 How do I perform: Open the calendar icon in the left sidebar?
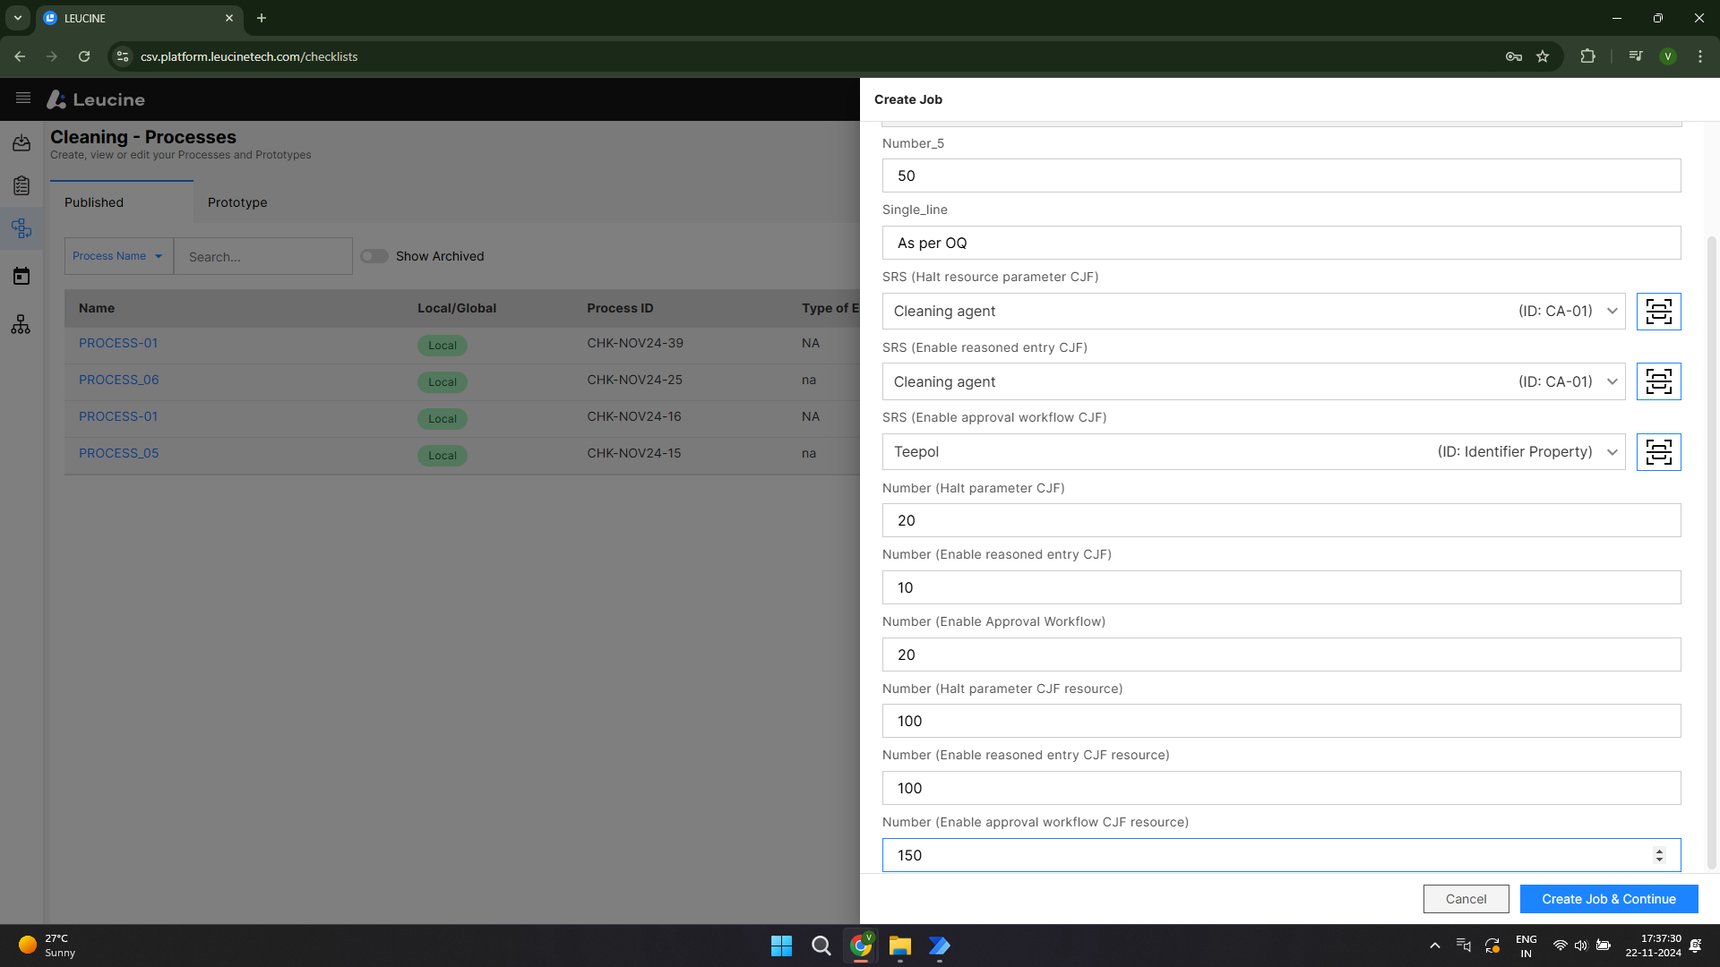[x=21, y=275]
